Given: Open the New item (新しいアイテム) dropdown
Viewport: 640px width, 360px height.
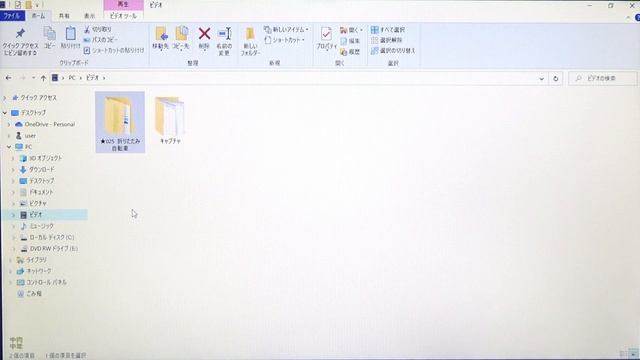Looking at the screenshot, I should [286, 29].
